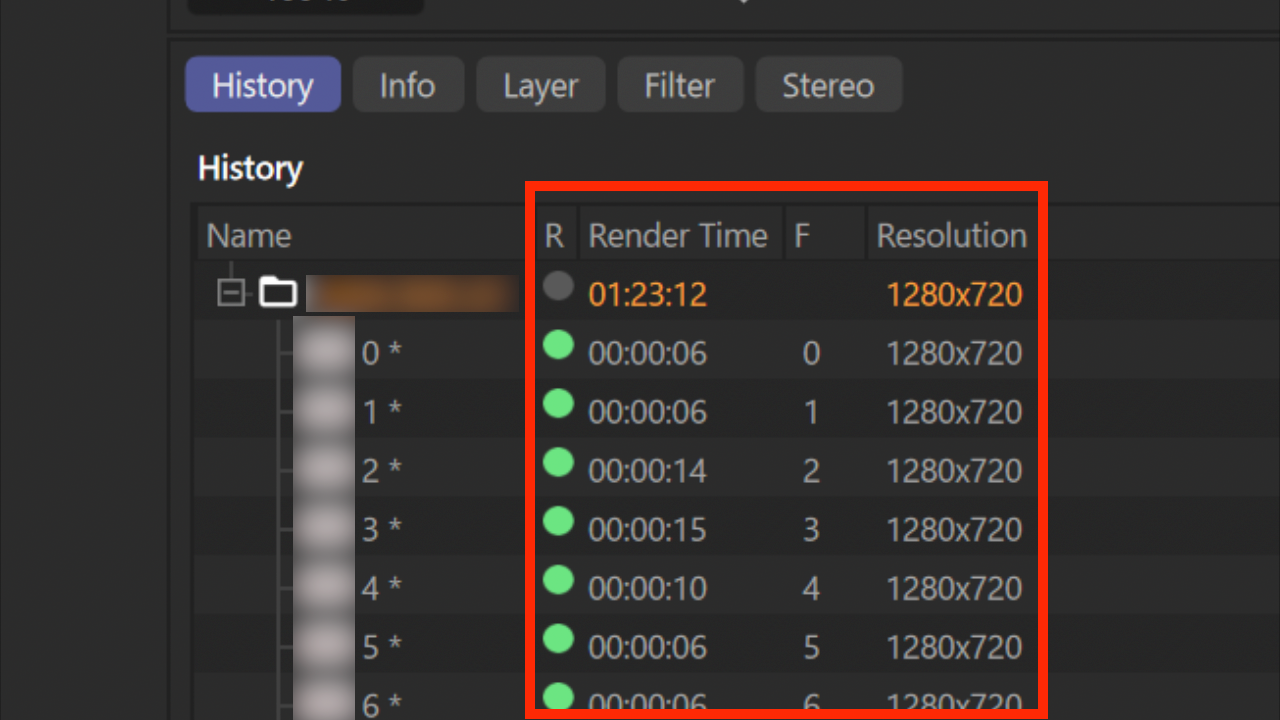Click the green dot for frame 5
This screenshot has height=720, width=1280.
[558, 638]
